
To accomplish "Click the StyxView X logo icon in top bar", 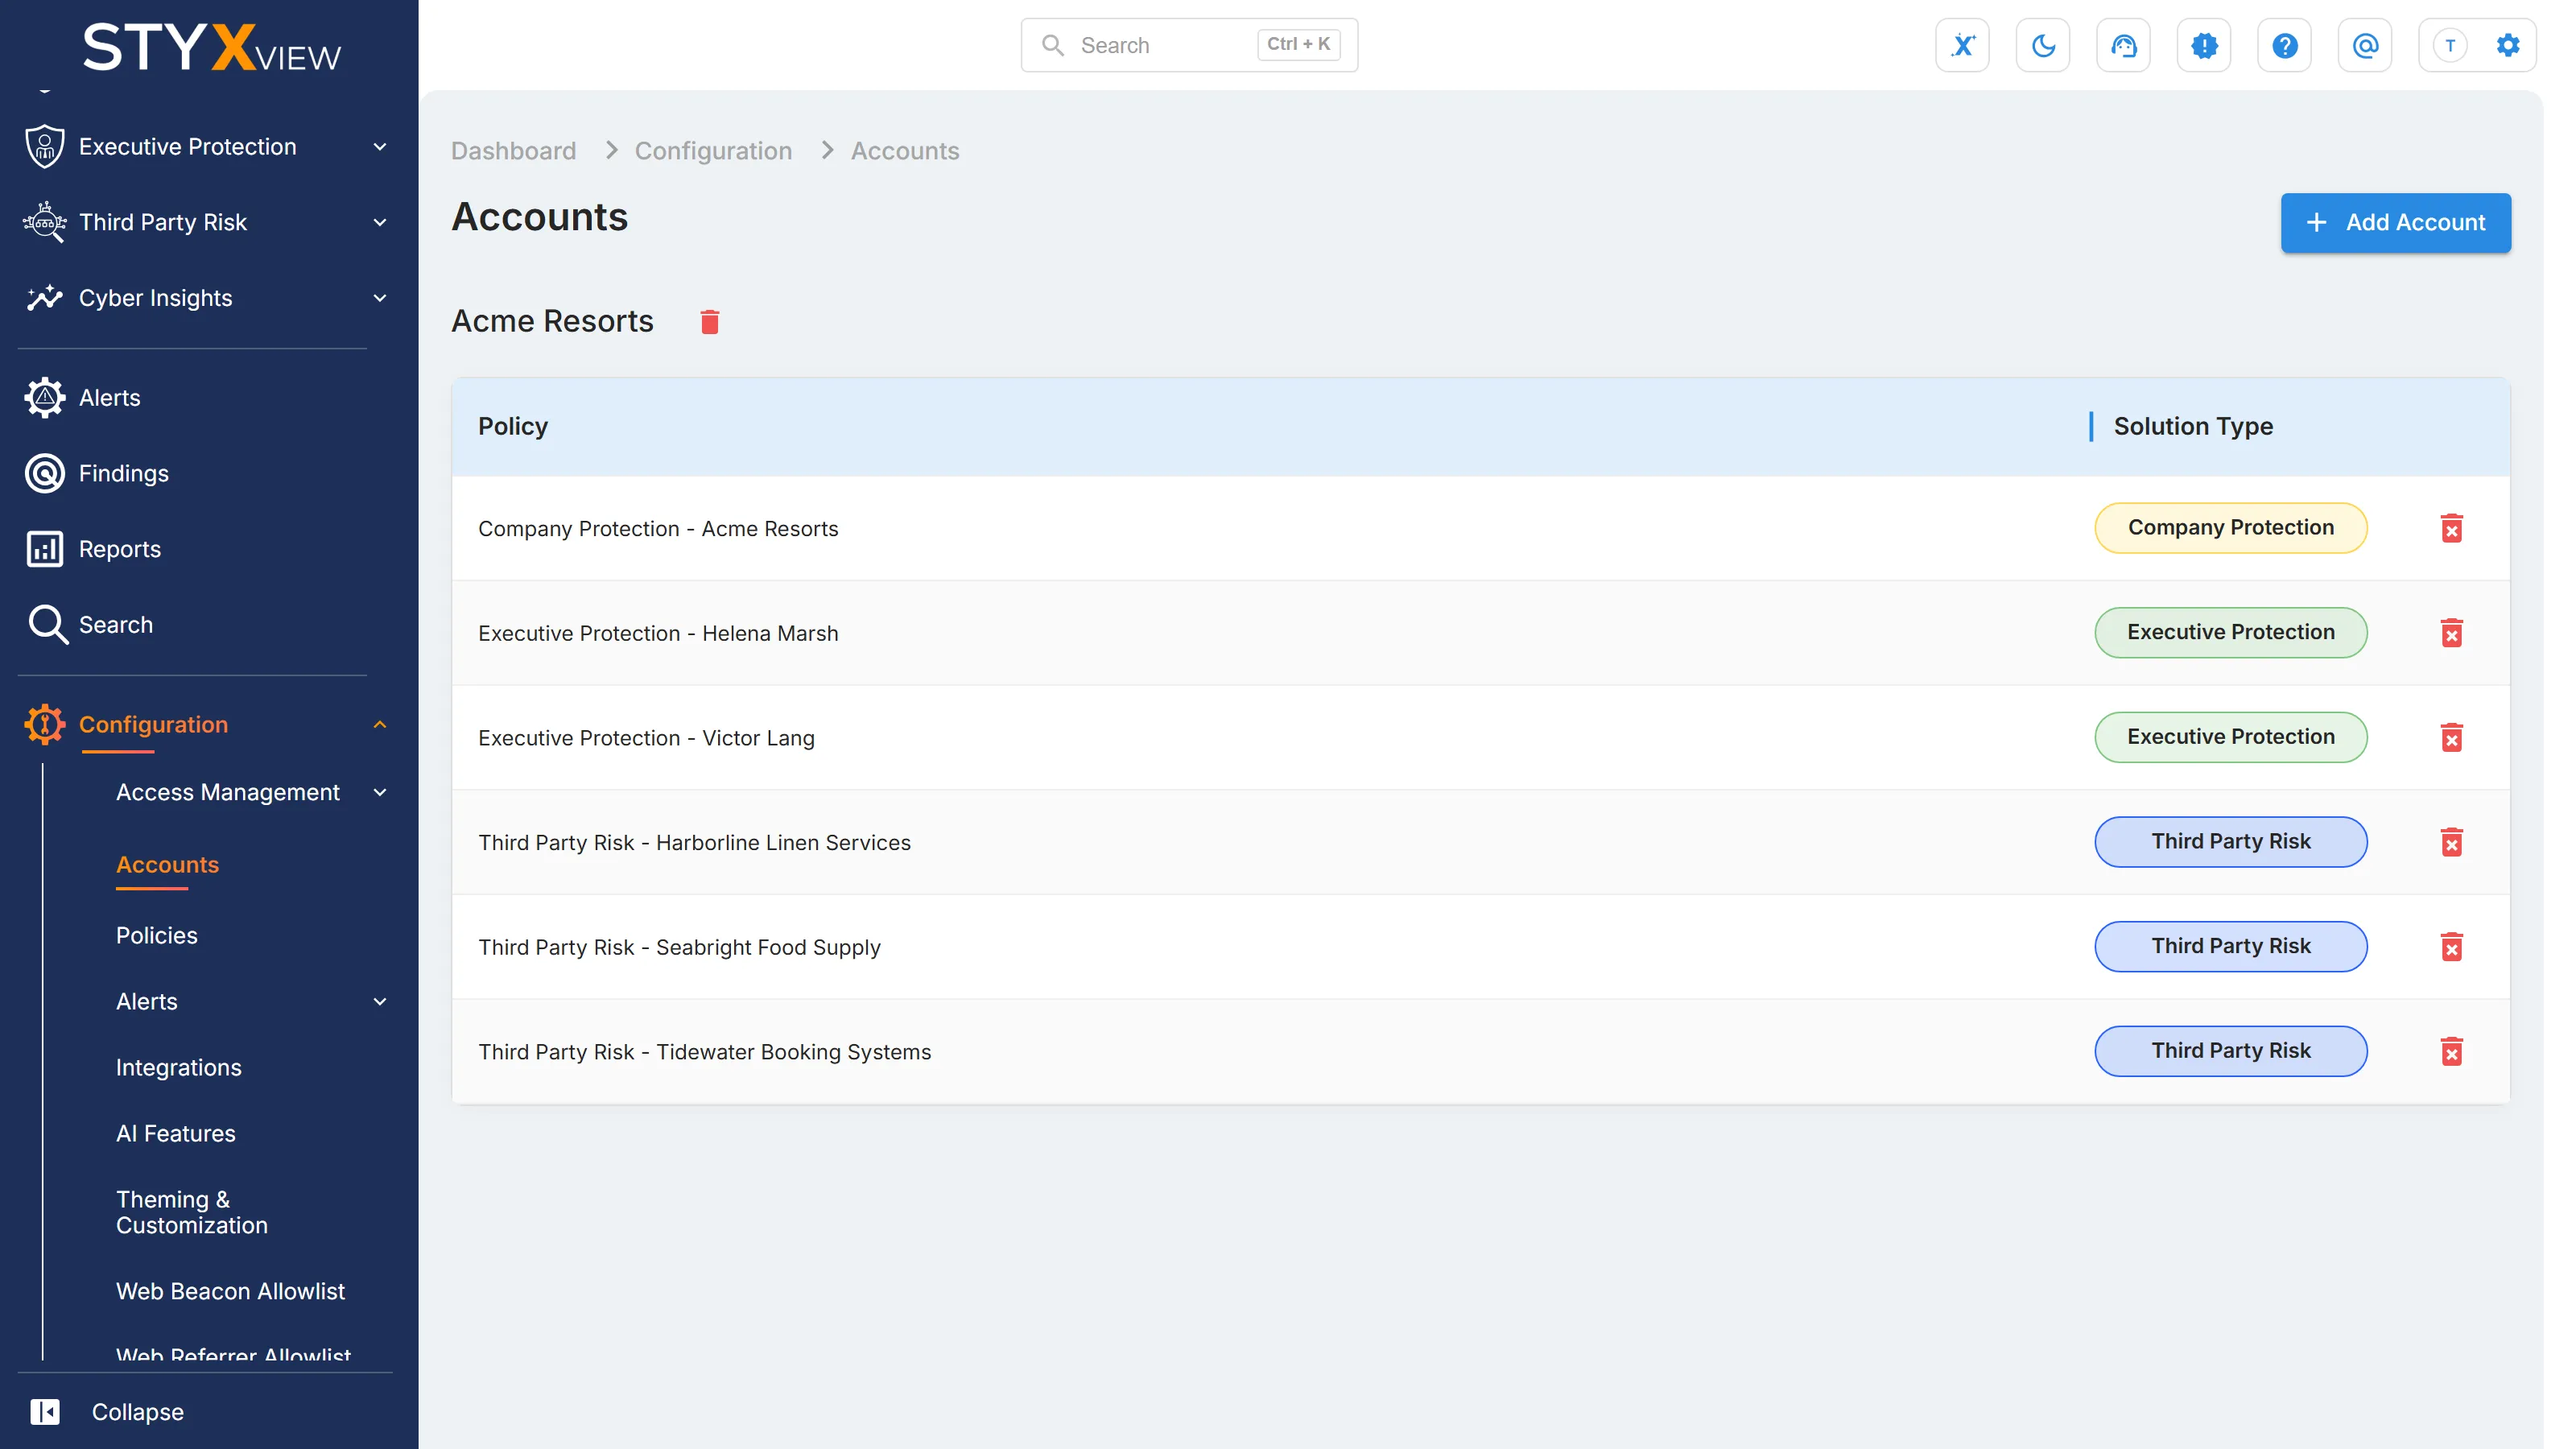I will 1962,45.
